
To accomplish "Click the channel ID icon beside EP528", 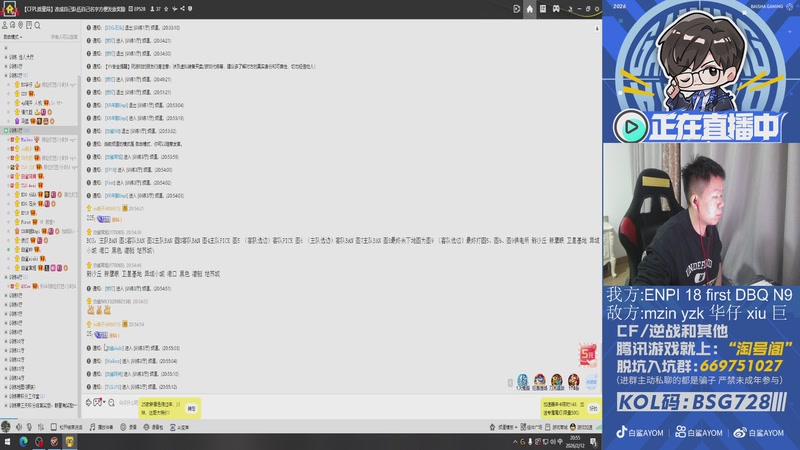I will 131,9.
